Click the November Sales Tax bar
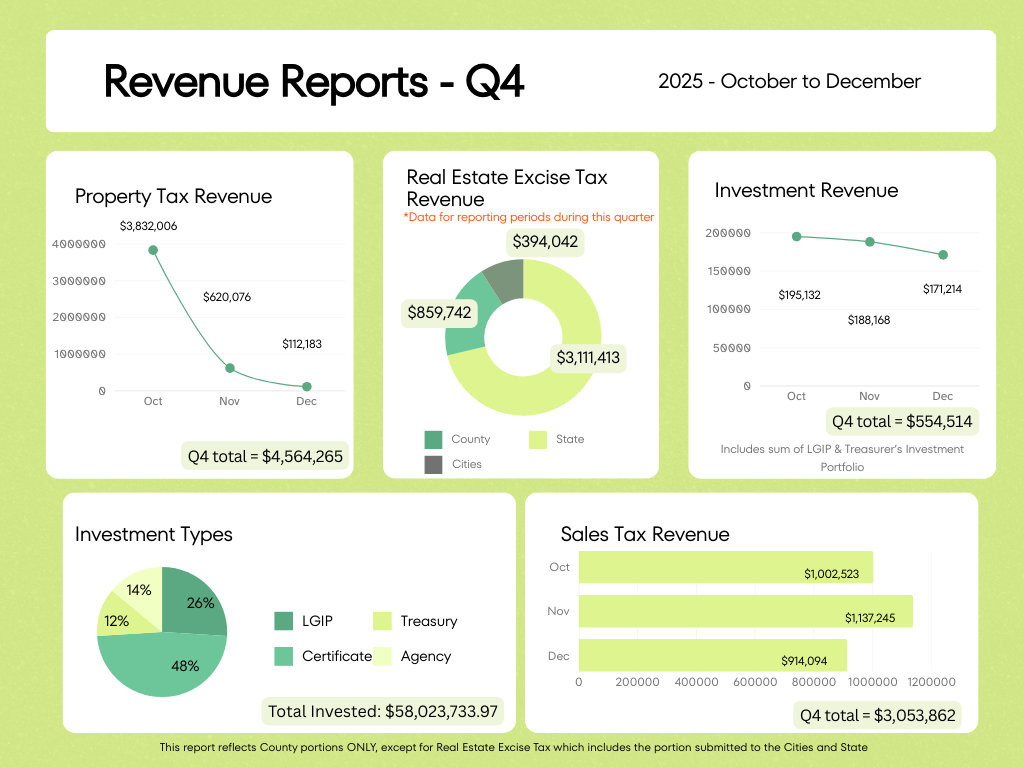This screenshot has width=1024, height=768. coord(745,611)
